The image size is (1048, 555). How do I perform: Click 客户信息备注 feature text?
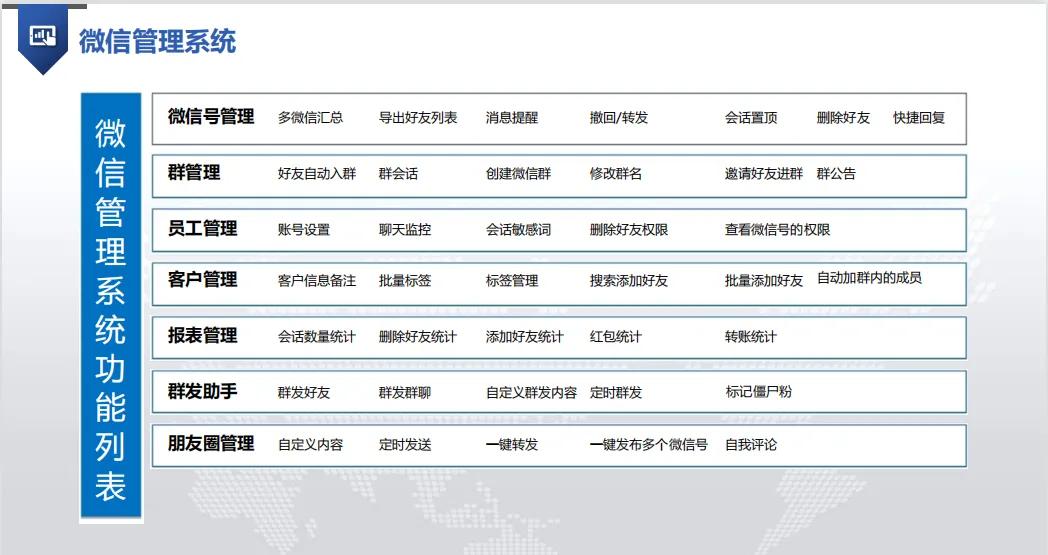point(317,281)
